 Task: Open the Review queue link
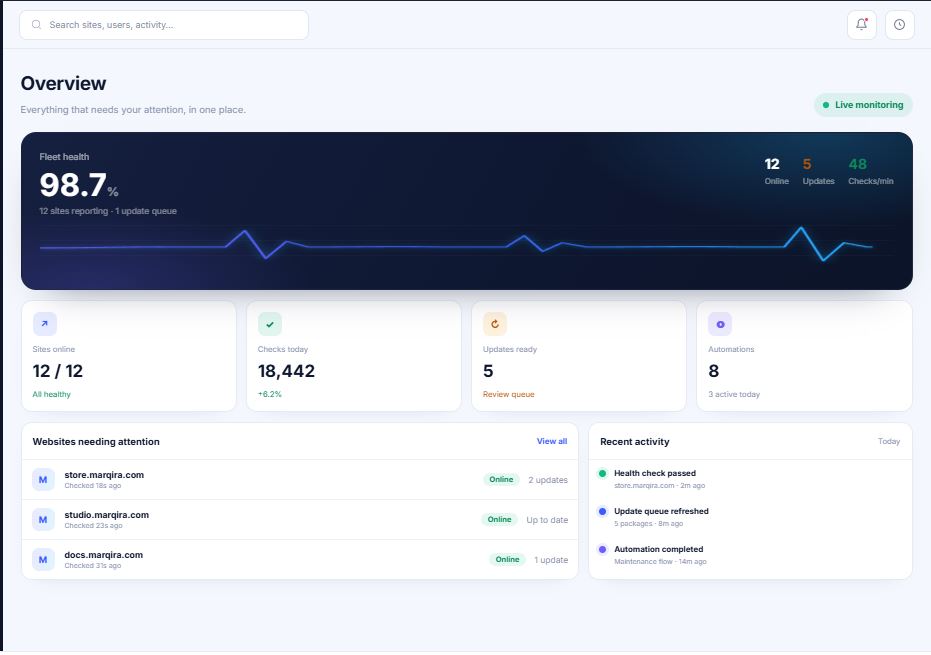(508, 394)
